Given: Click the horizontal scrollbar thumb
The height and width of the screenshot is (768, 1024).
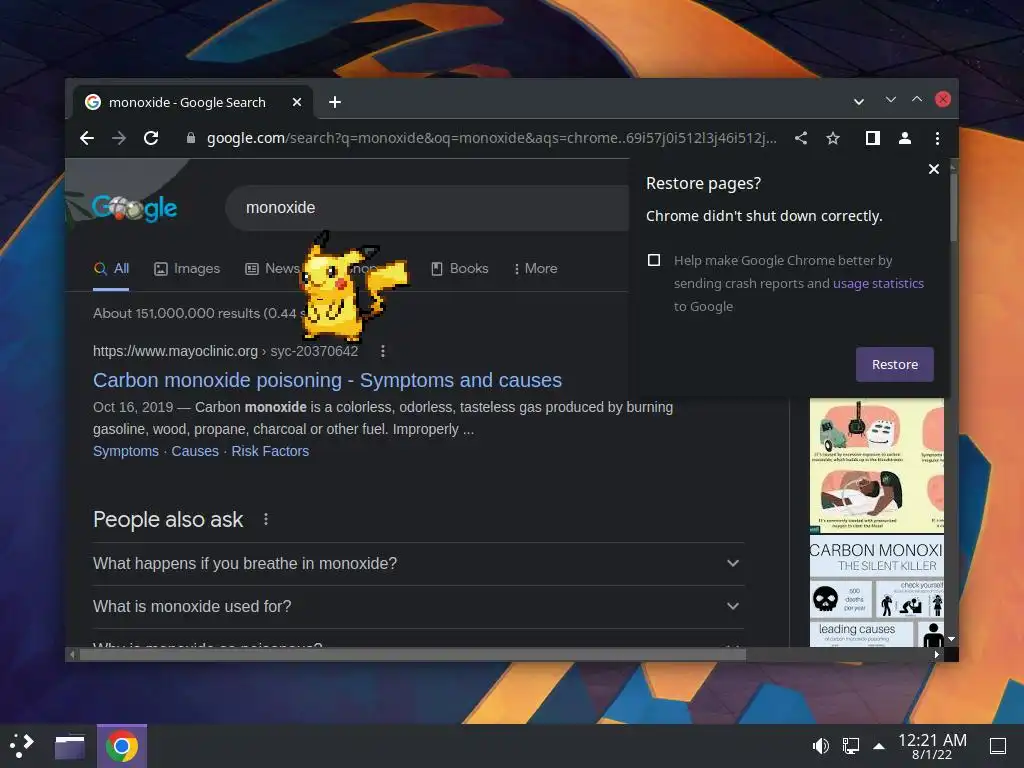Looking at the screenshot, I should point(413,654).
